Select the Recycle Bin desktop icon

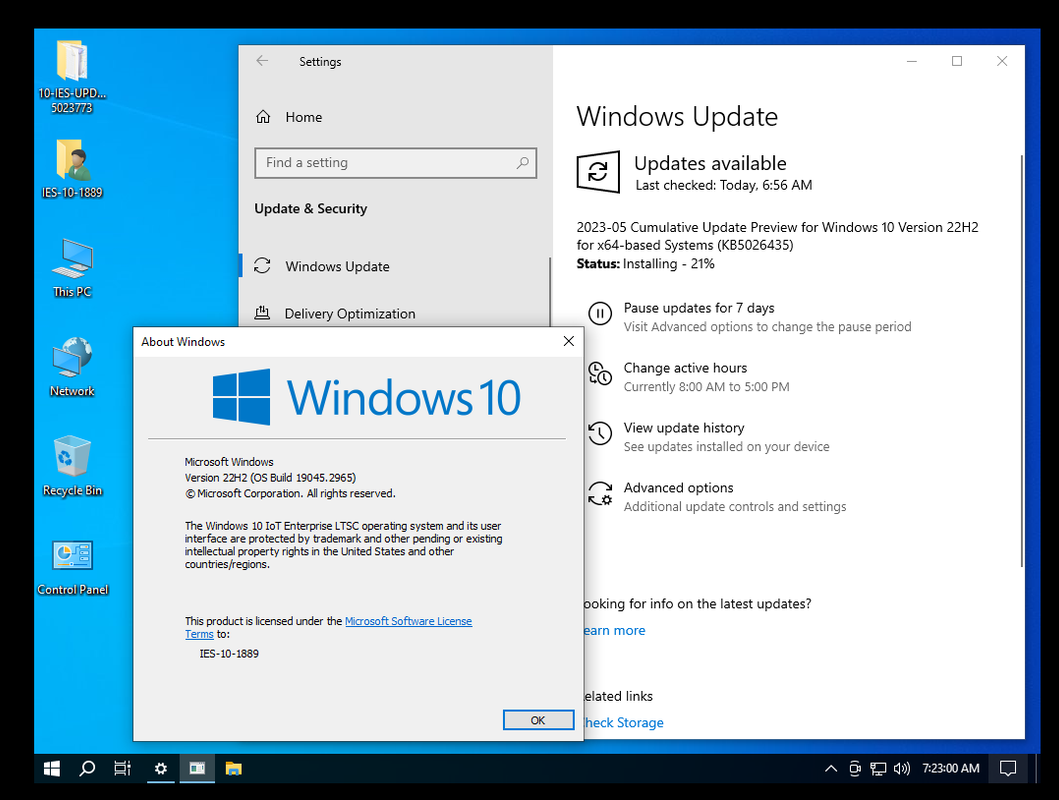coord(72,466)
